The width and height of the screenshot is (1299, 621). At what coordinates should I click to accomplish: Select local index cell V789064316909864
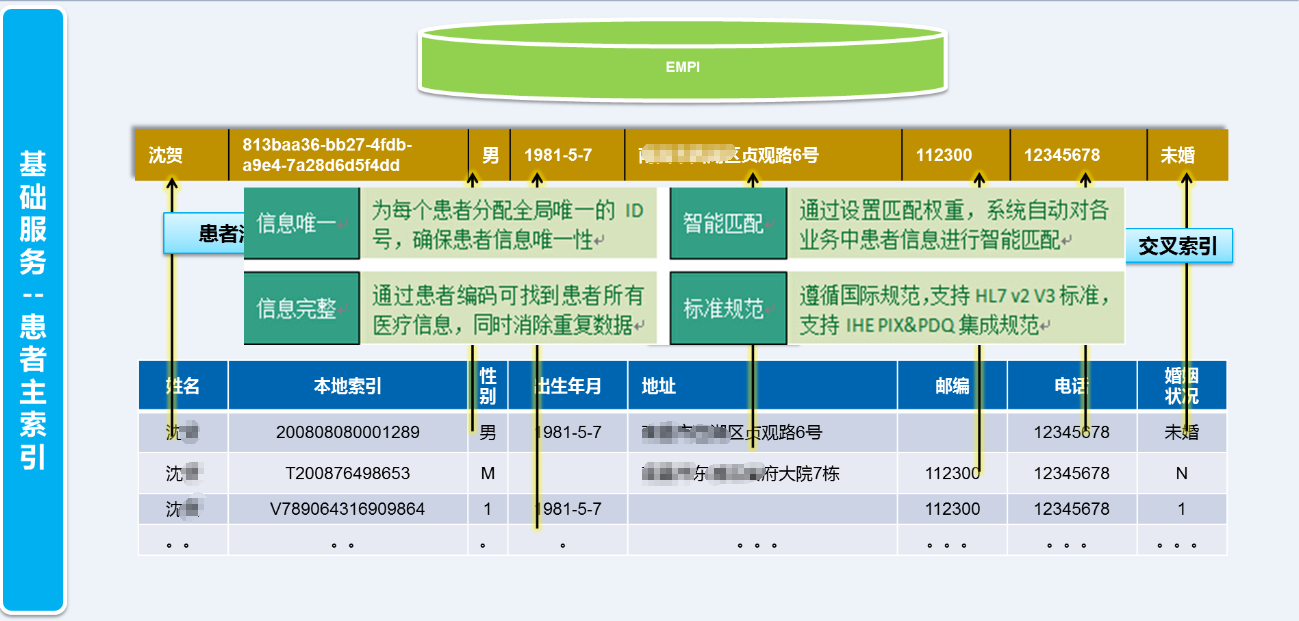pos(347,509)
